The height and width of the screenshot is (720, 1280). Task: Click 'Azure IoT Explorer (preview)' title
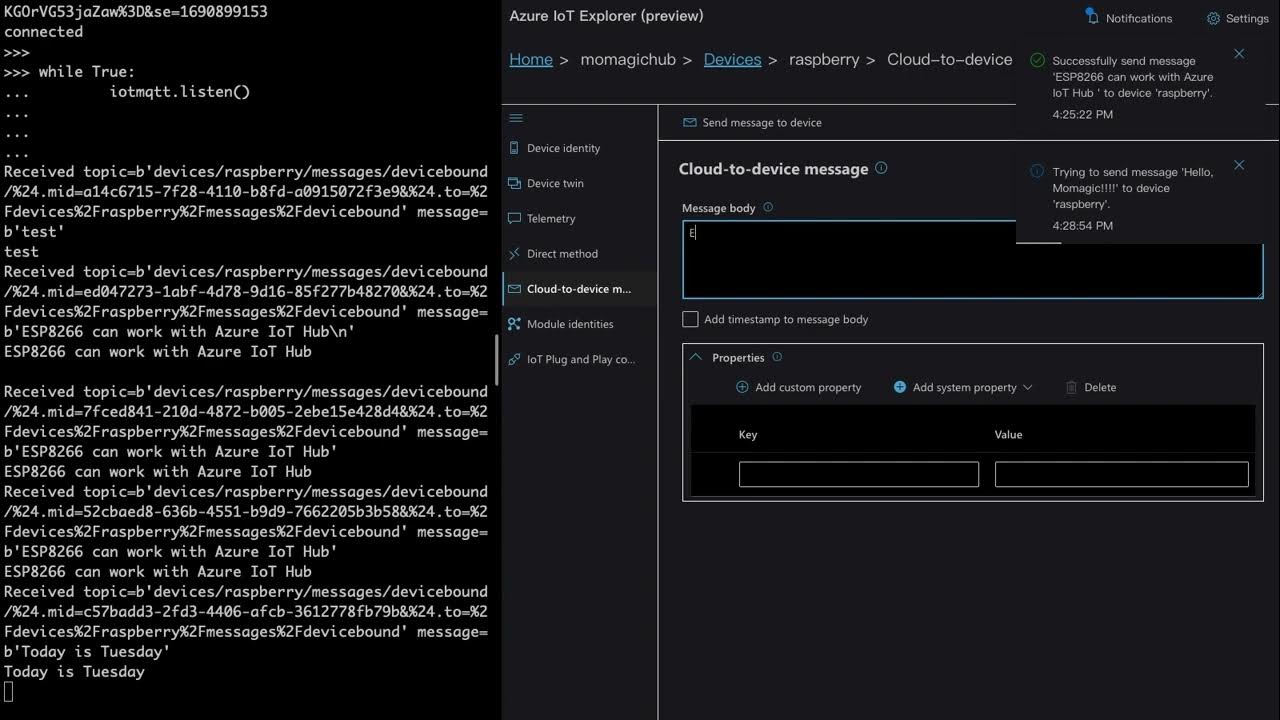pyautogui.click(x=606, y=16)
